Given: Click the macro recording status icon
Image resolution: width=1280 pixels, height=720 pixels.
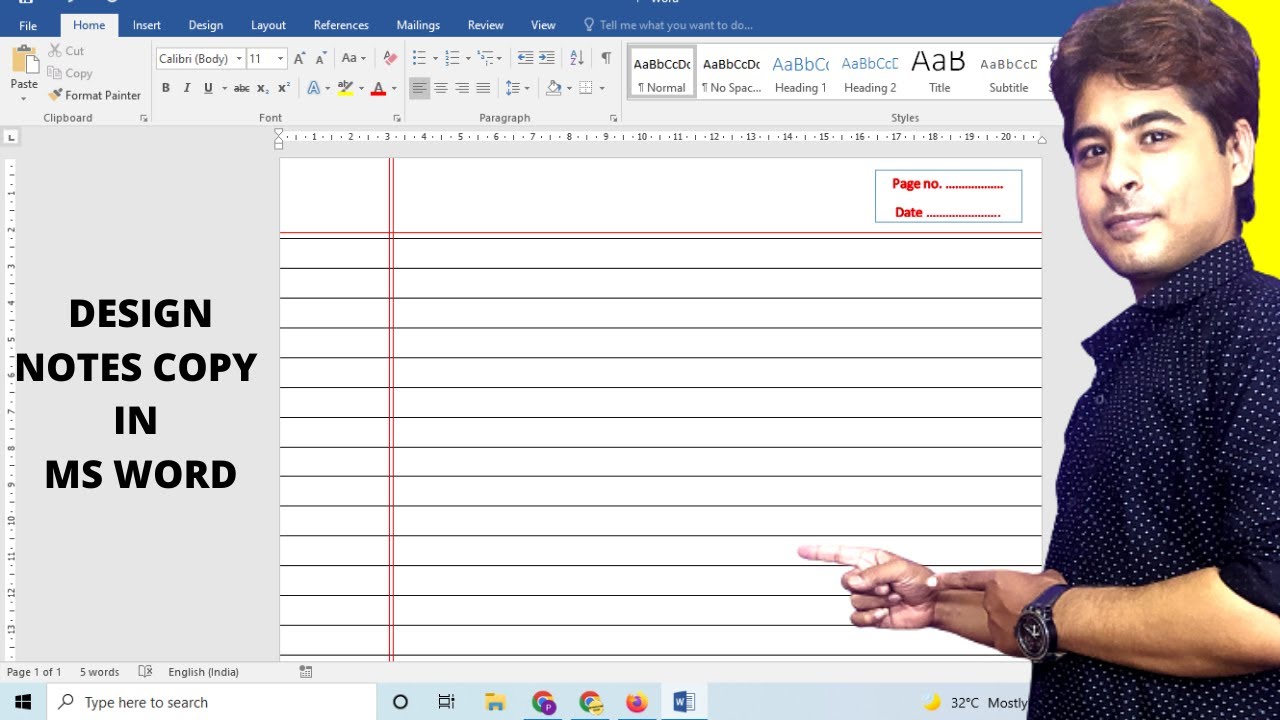Looking at the screenshot, I should (x=306, y=672).
